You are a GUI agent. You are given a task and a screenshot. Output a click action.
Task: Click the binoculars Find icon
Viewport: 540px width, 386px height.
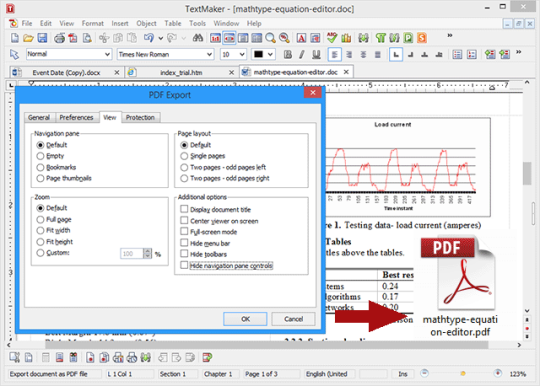[198, 38]
